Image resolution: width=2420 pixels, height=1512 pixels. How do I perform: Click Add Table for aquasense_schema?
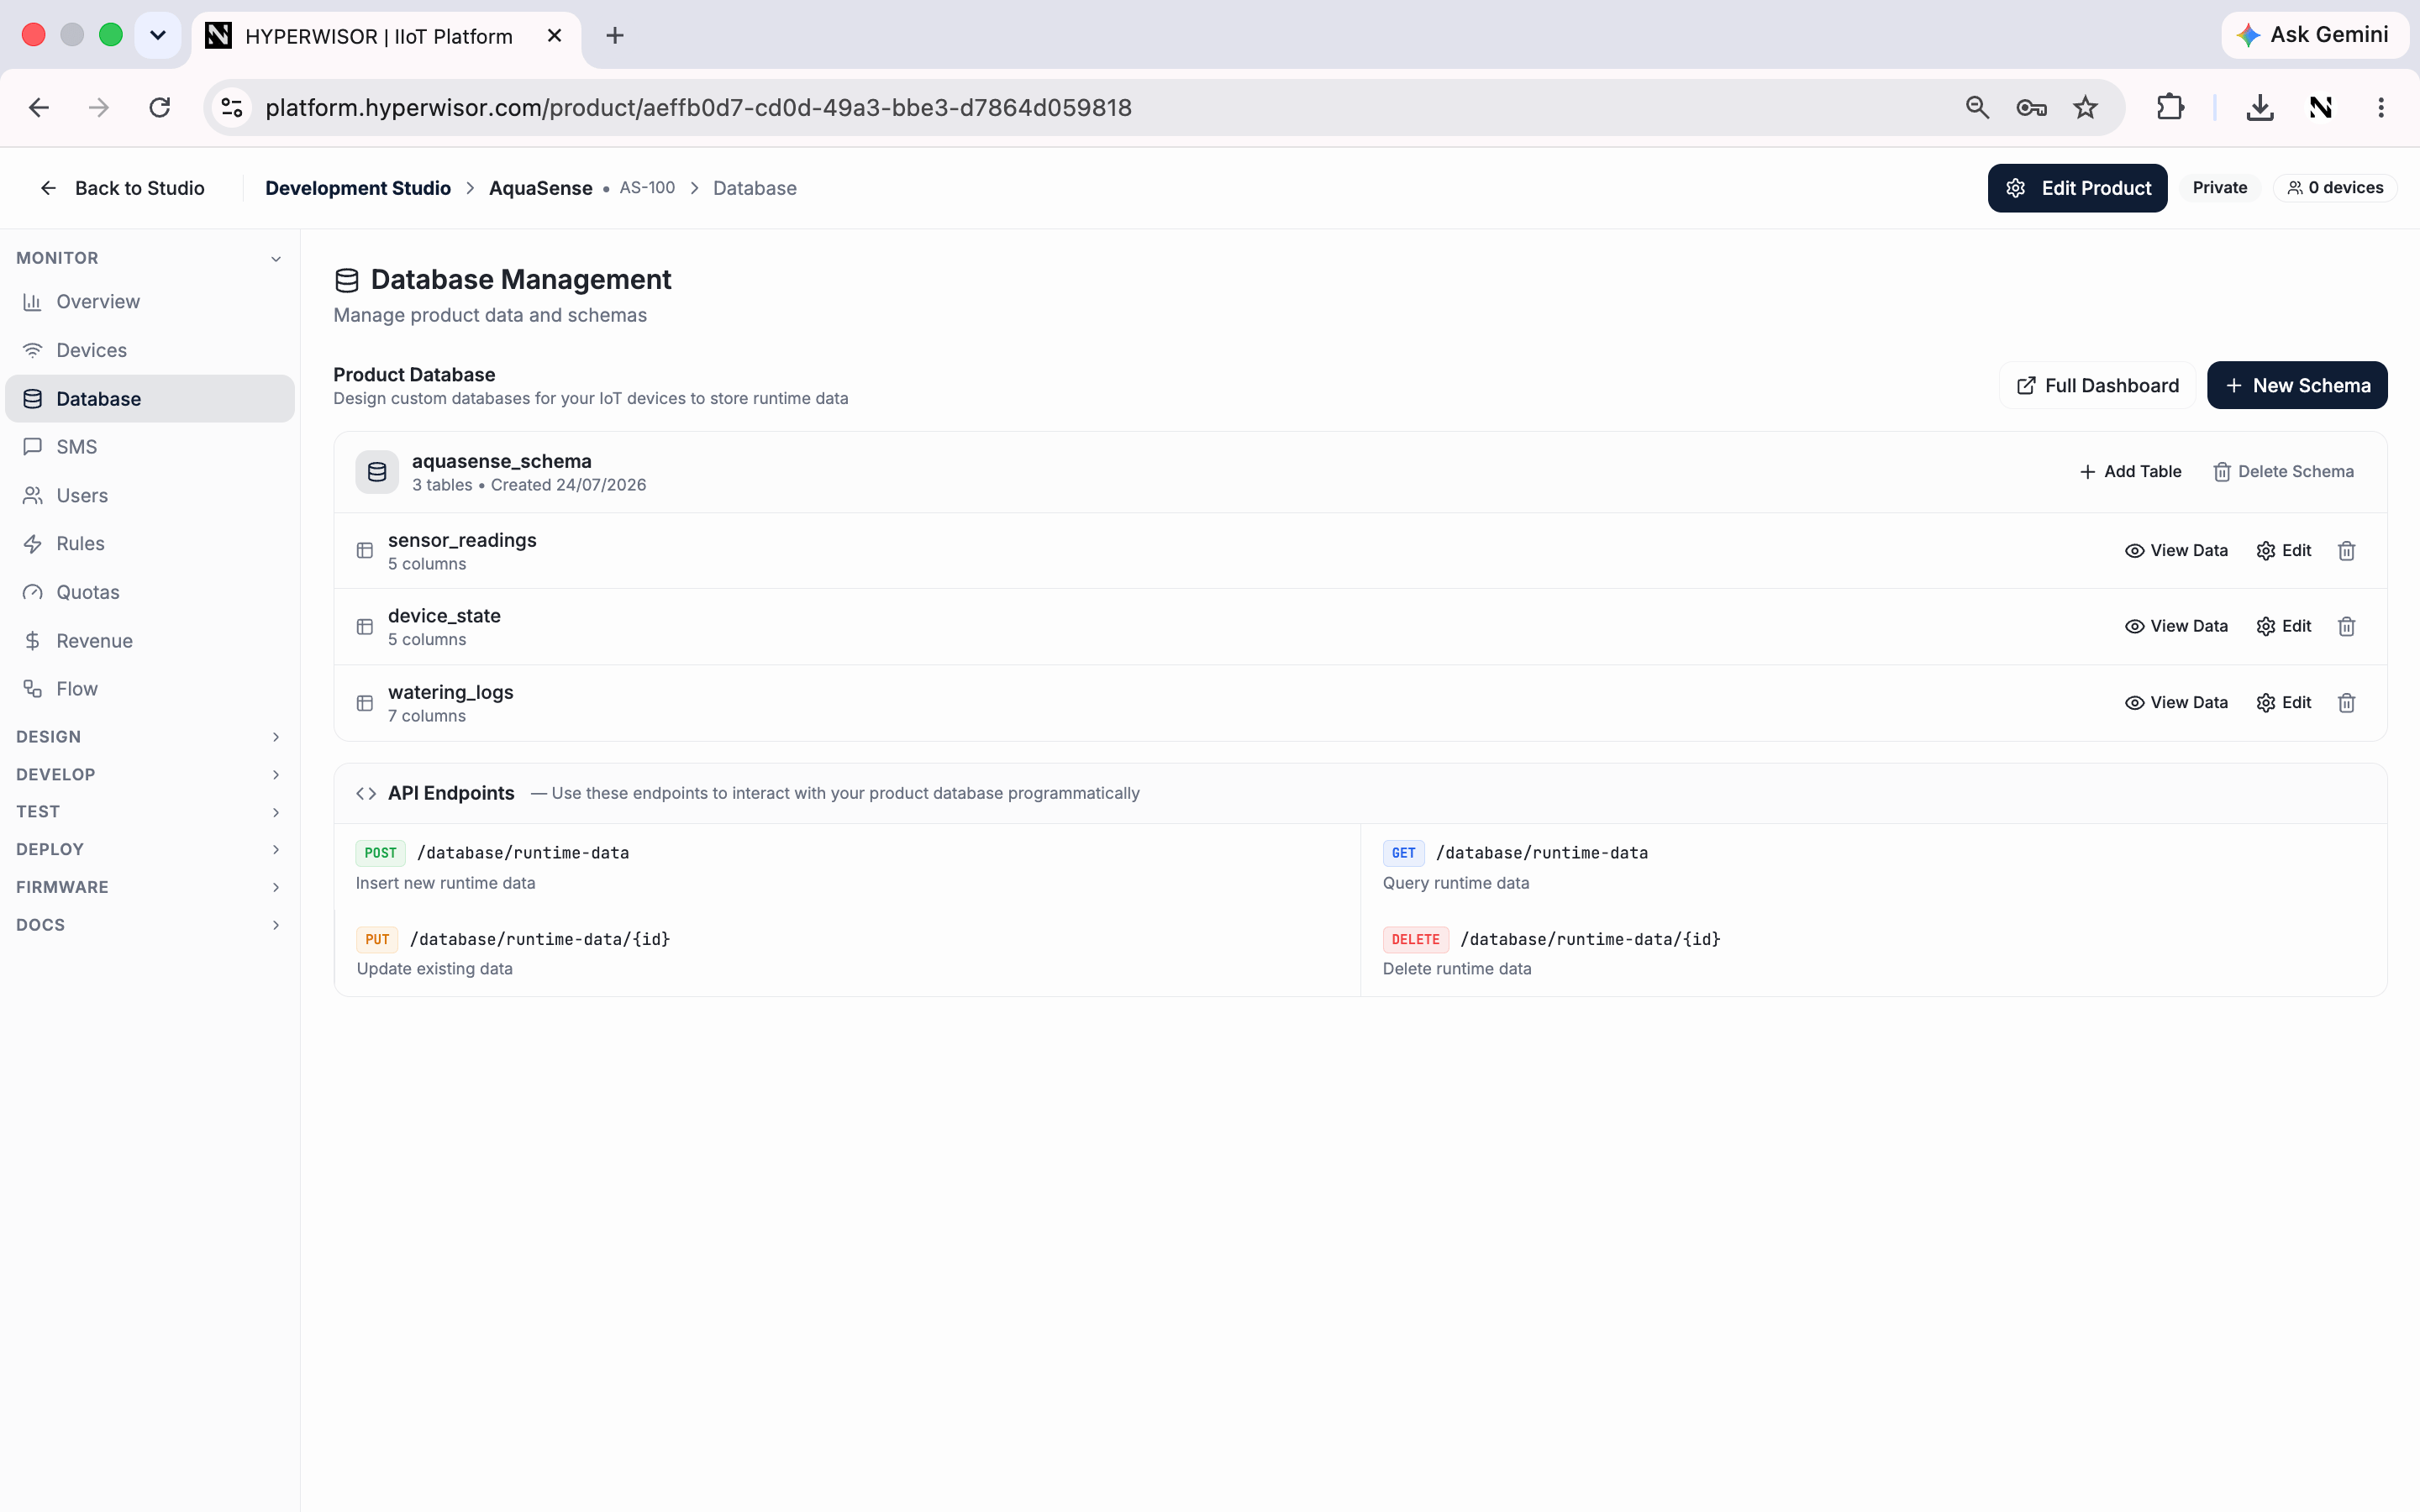2130,472
